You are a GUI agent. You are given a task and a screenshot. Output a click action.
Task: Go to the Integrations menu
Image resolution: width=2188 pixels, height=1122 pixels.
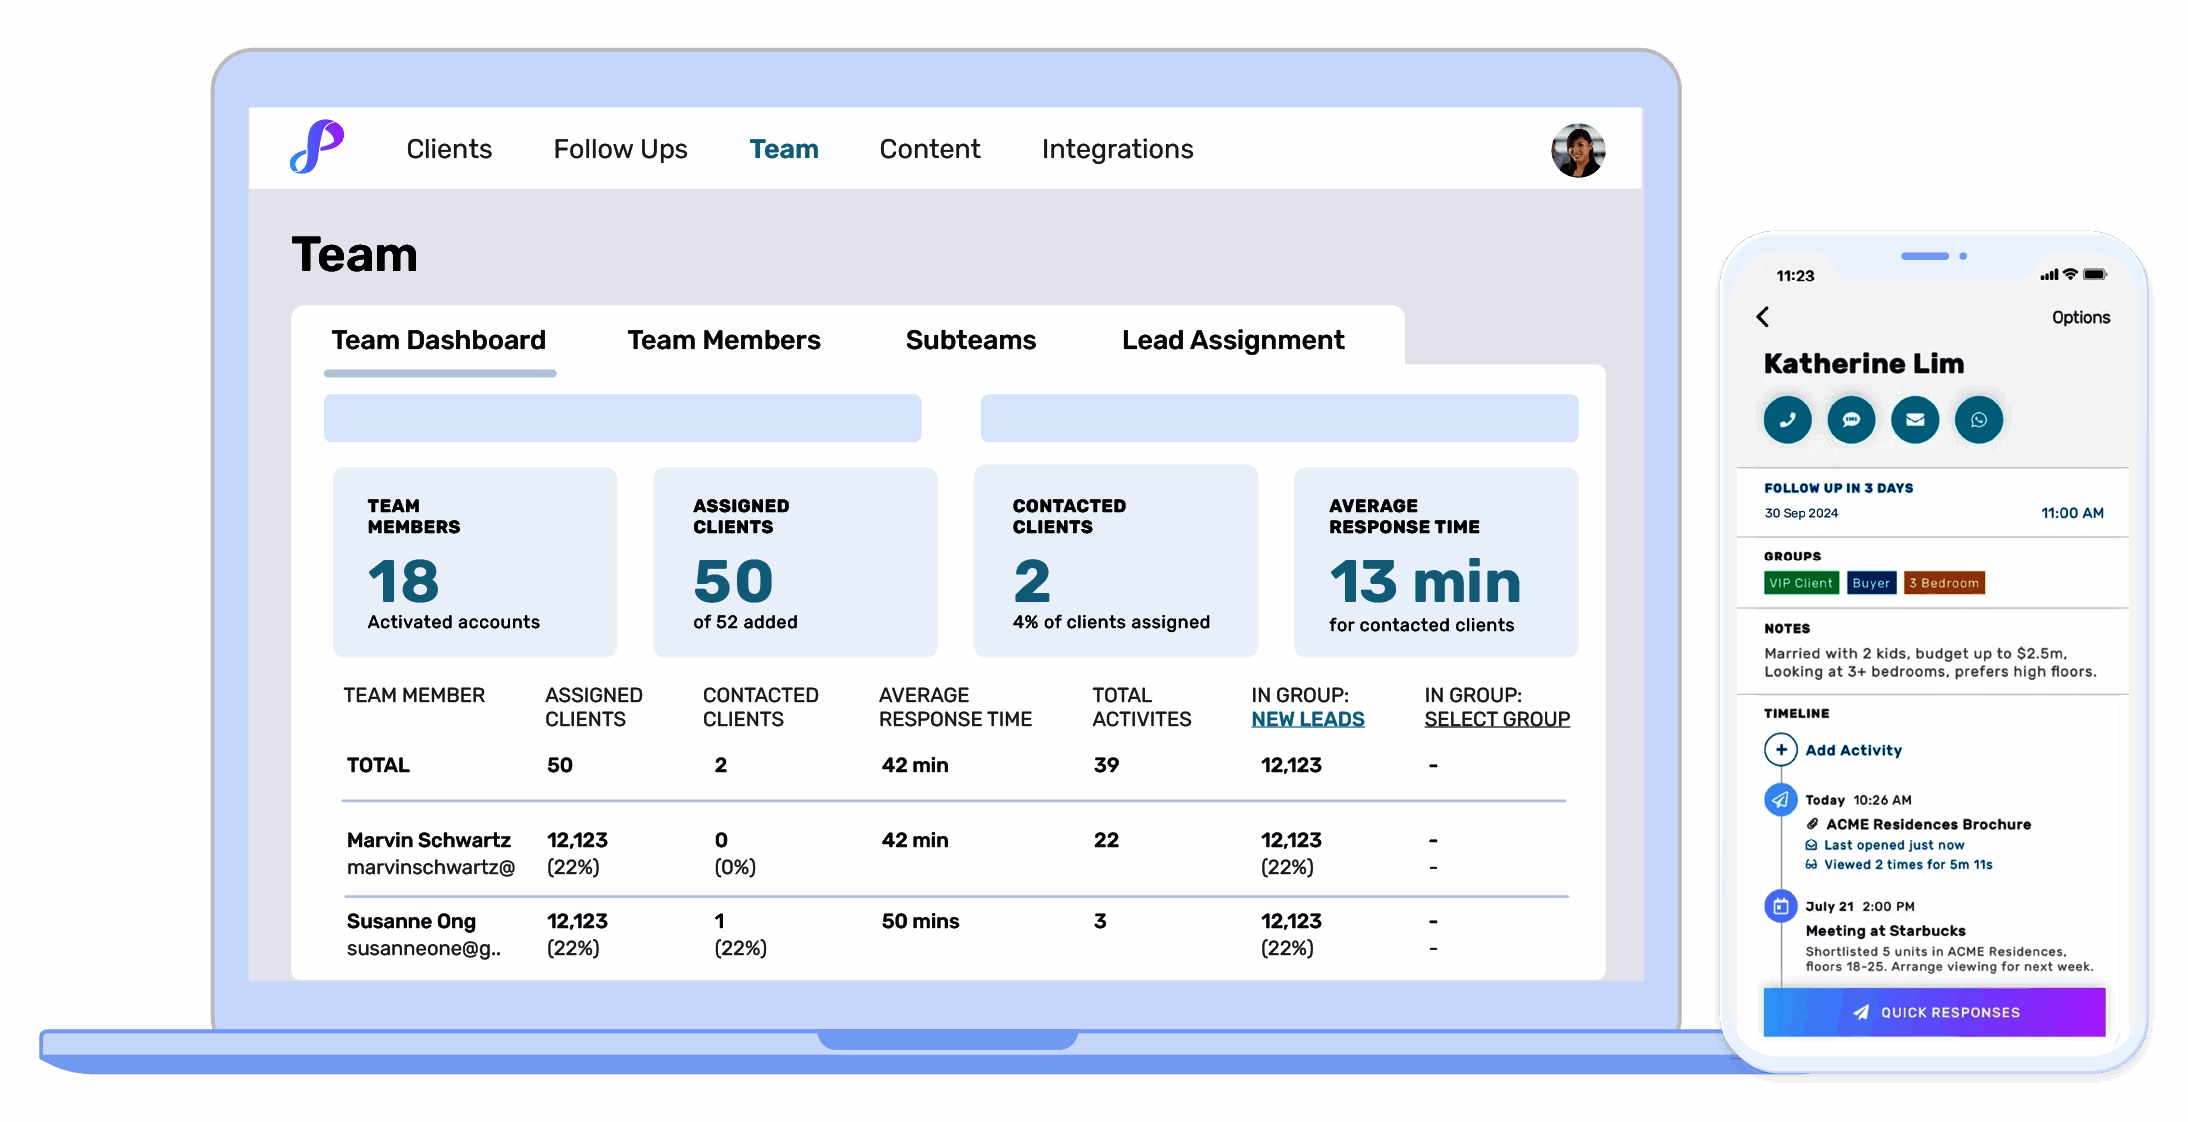(1117, 148)
